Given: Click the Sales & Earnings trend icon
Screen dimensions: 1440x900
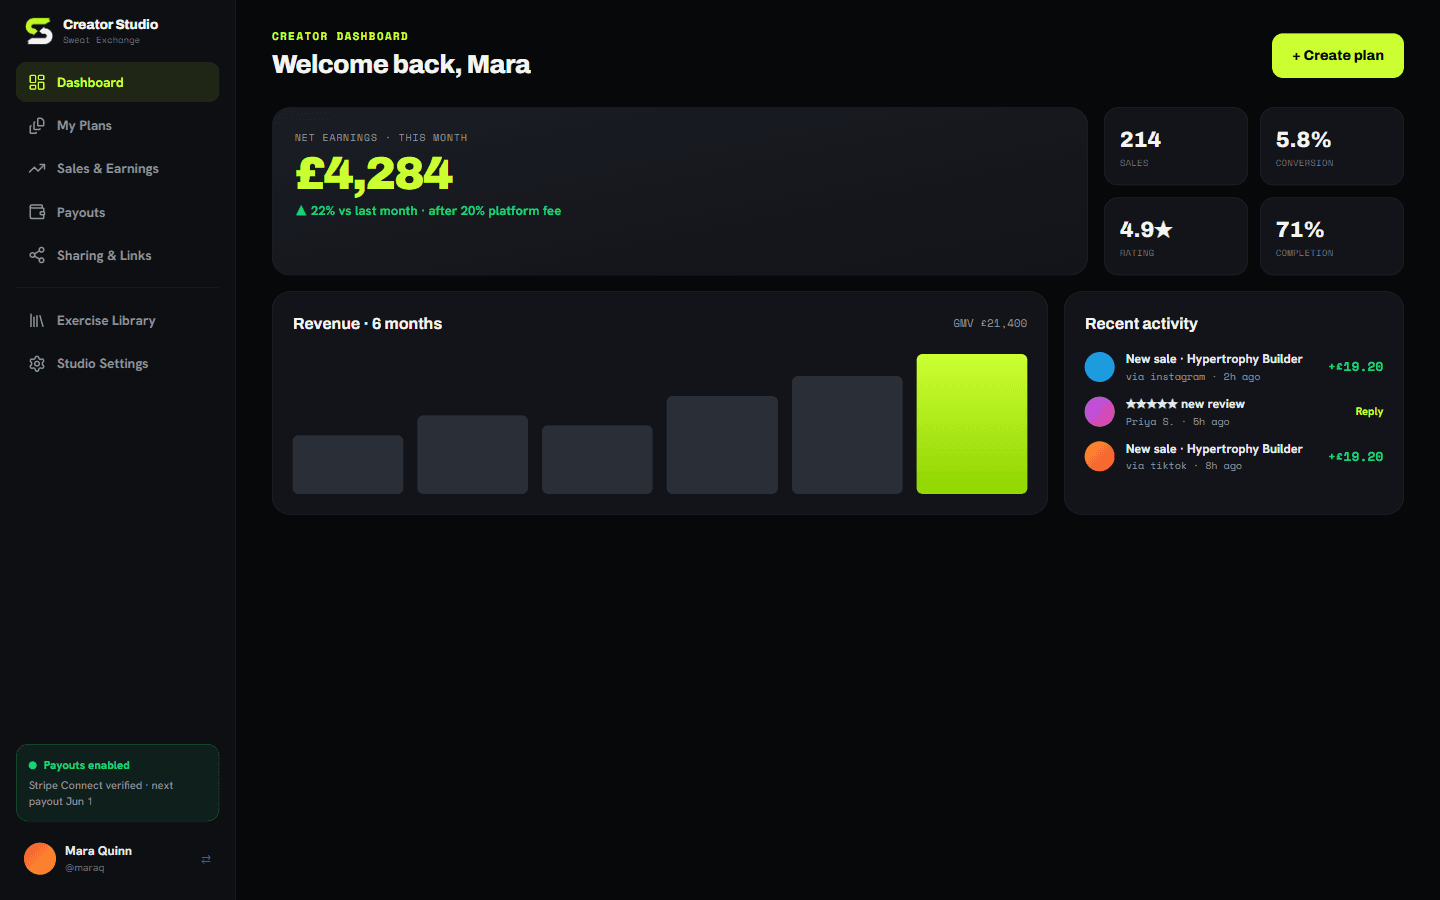Looking at the screenshot, I should coord(37,168).
